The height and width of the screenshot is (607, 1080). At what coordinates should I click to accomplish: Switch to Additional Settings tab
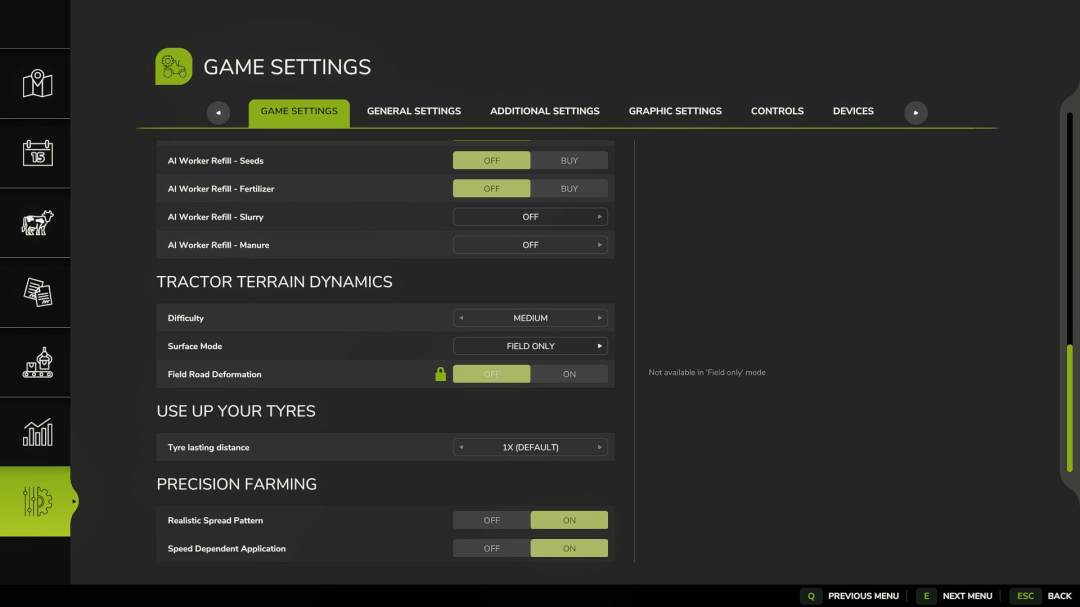pos(545,111)
